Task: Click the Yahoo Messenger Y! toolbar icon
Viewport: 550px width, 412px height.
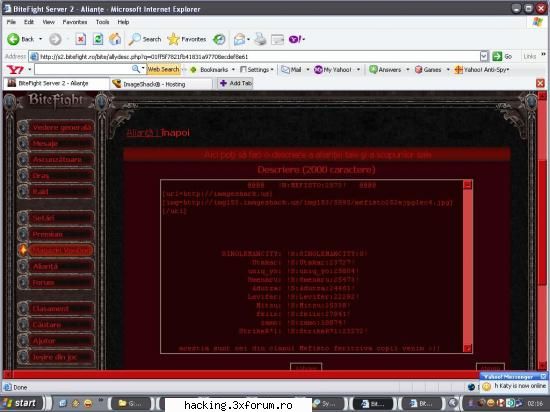Action: point(295,39)
